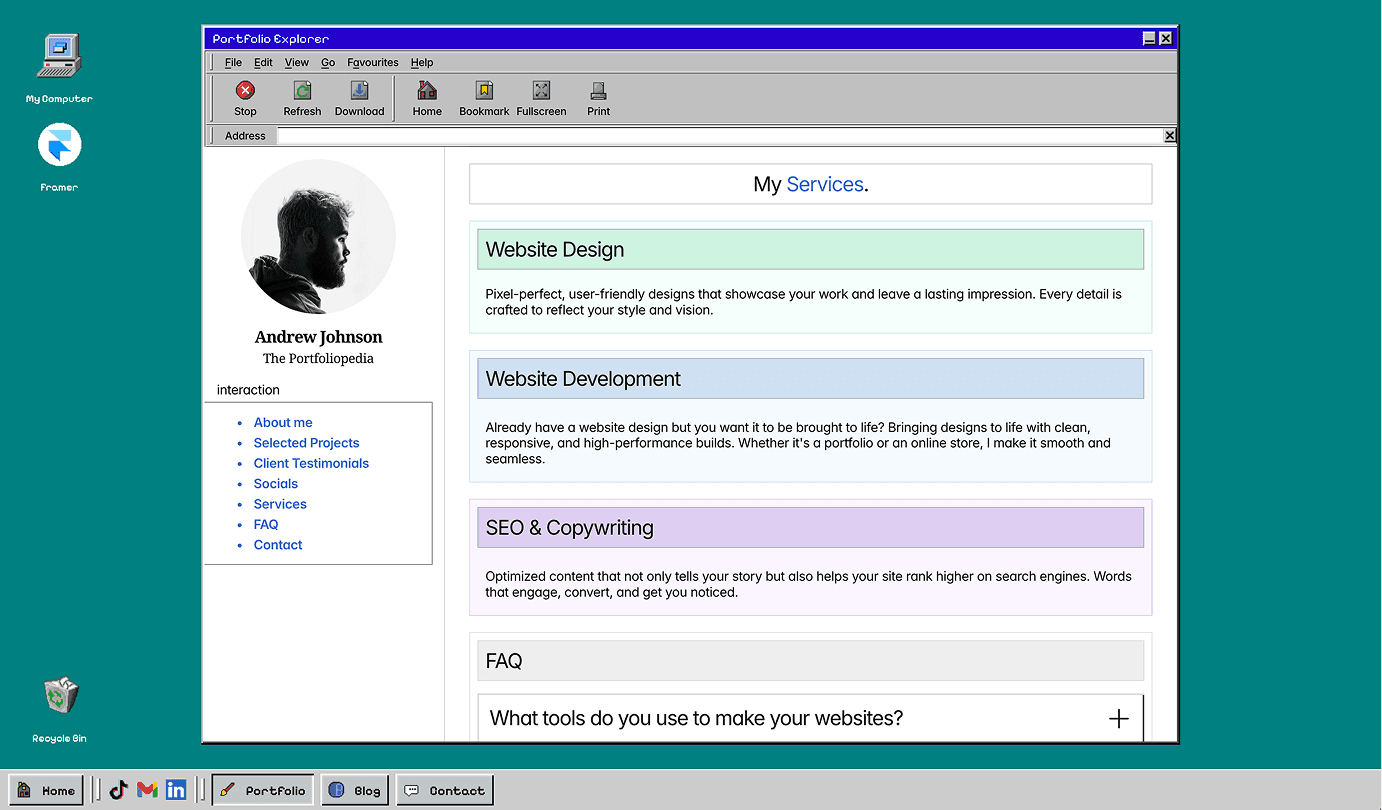The width and height of the screenshot is (1382, 810).
Task: Click the Andrew Johnson name text
Action: pyautogui.click(x=318, y=337)
